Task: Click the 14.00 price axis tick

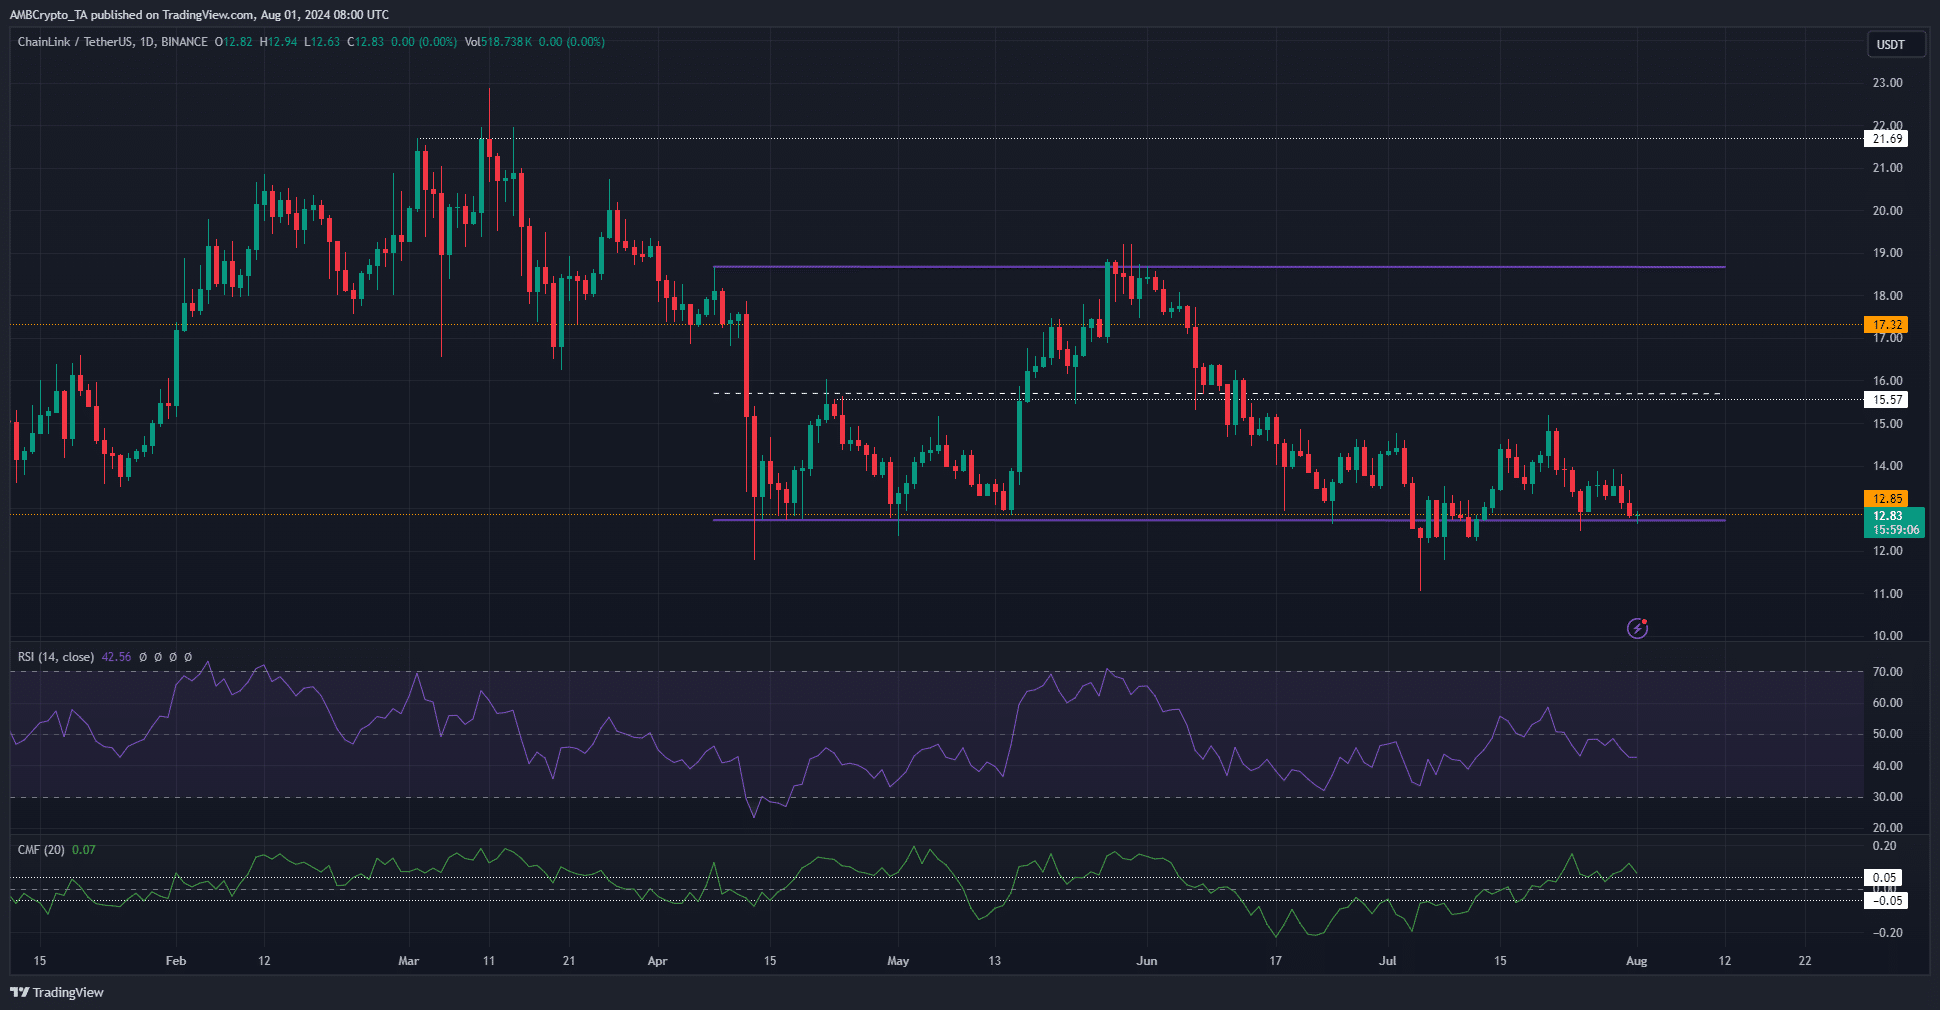Action: point(1887,466)
